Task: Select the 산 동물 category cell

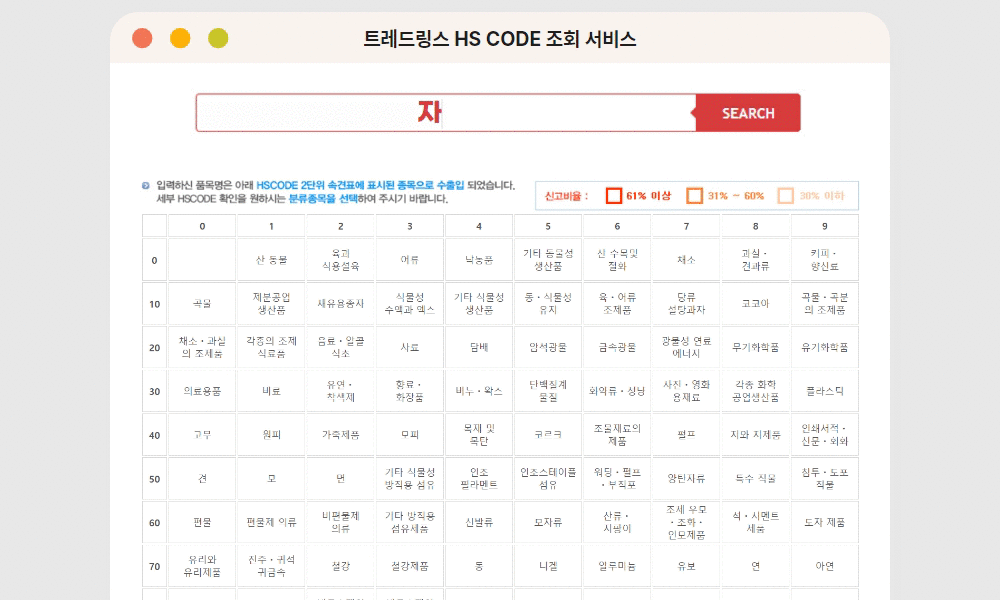Action: pyautogui.click(x=271, y=260)
